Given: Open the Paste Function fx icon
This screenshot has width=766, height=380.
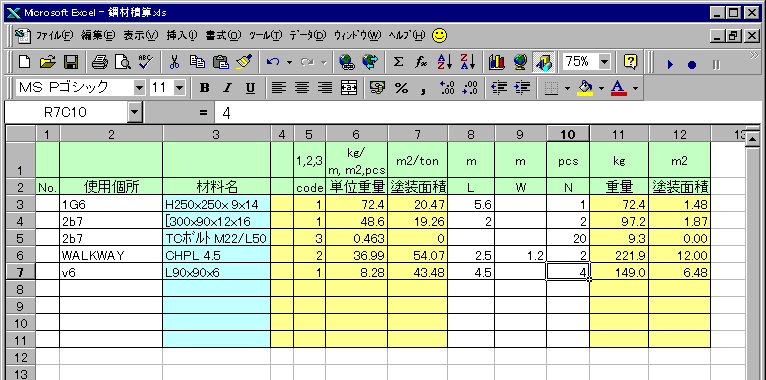Looking at the screenshot, I should [x=421, y=62].
